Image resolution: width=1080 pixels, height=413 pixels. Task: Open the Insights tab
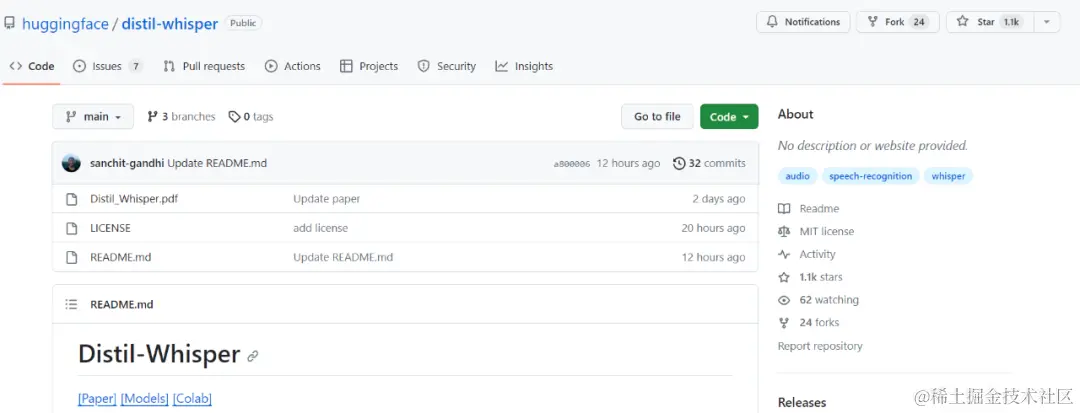pyautogui.click(x=524, y=66)
